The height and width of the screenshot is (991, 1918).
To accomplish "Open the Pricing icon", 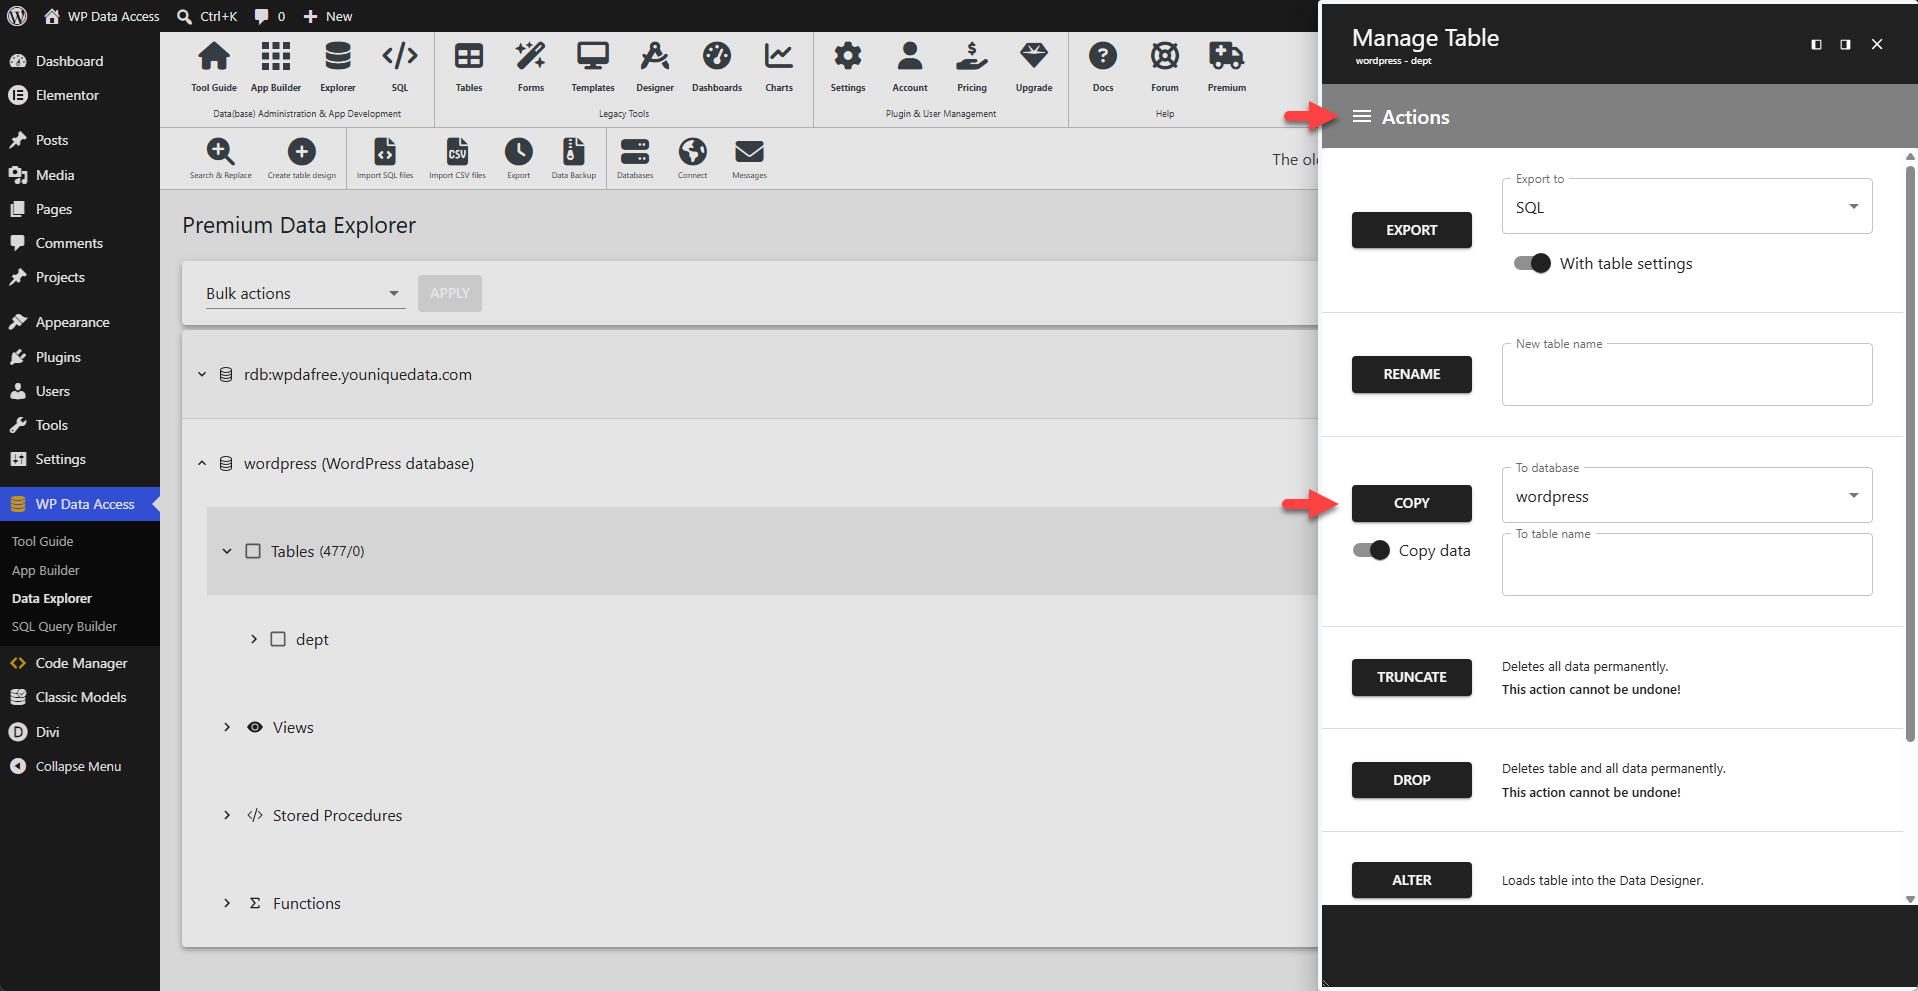I will pos(972,57).
